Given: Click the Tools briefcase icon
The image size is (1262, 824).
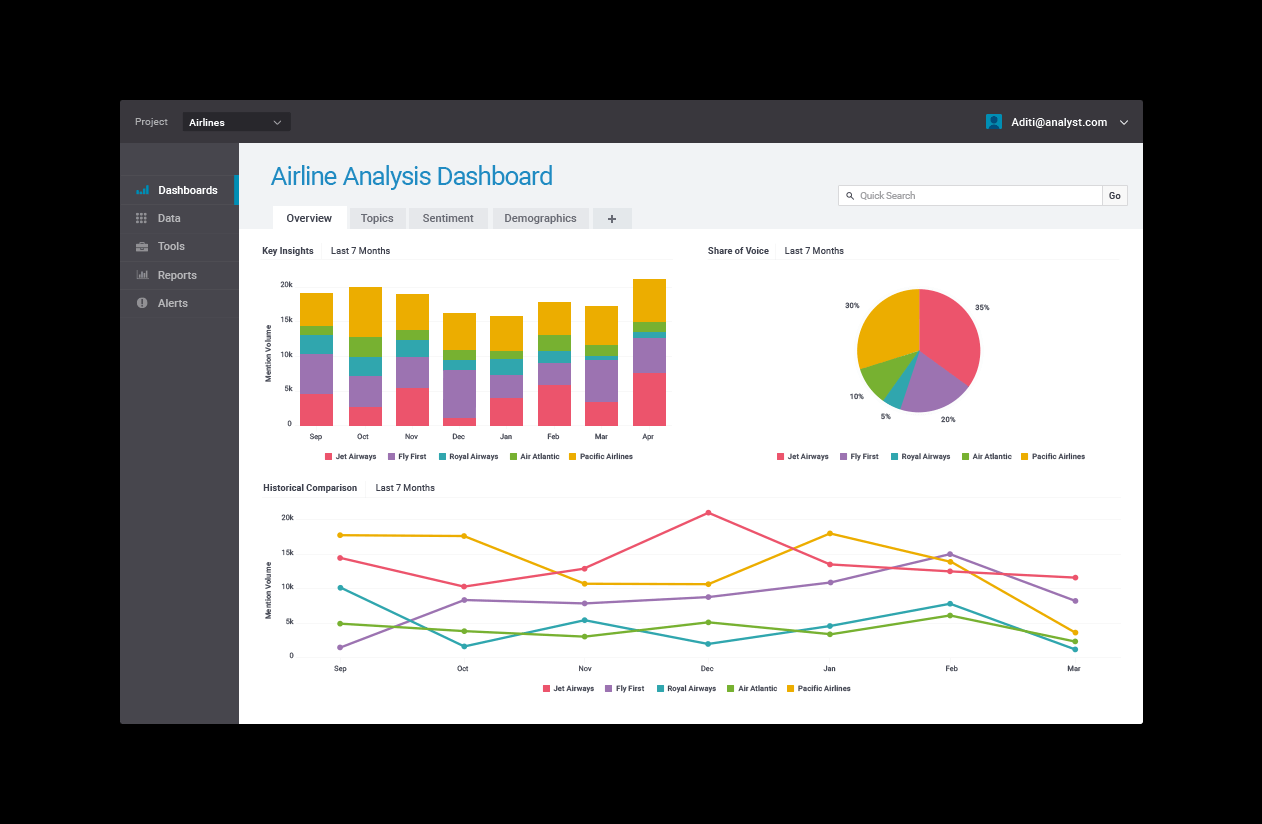Looking at the screenshot, I should 142,246.
